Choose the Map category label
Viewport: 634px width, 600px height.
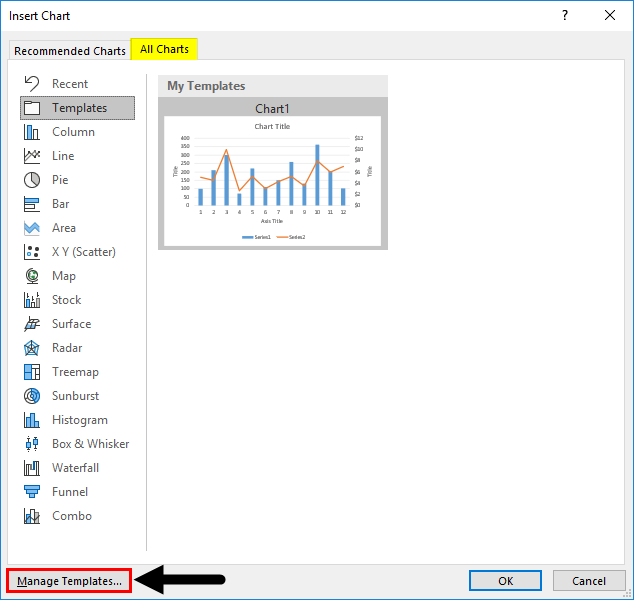pyautogui.click(x=64, y=276)
